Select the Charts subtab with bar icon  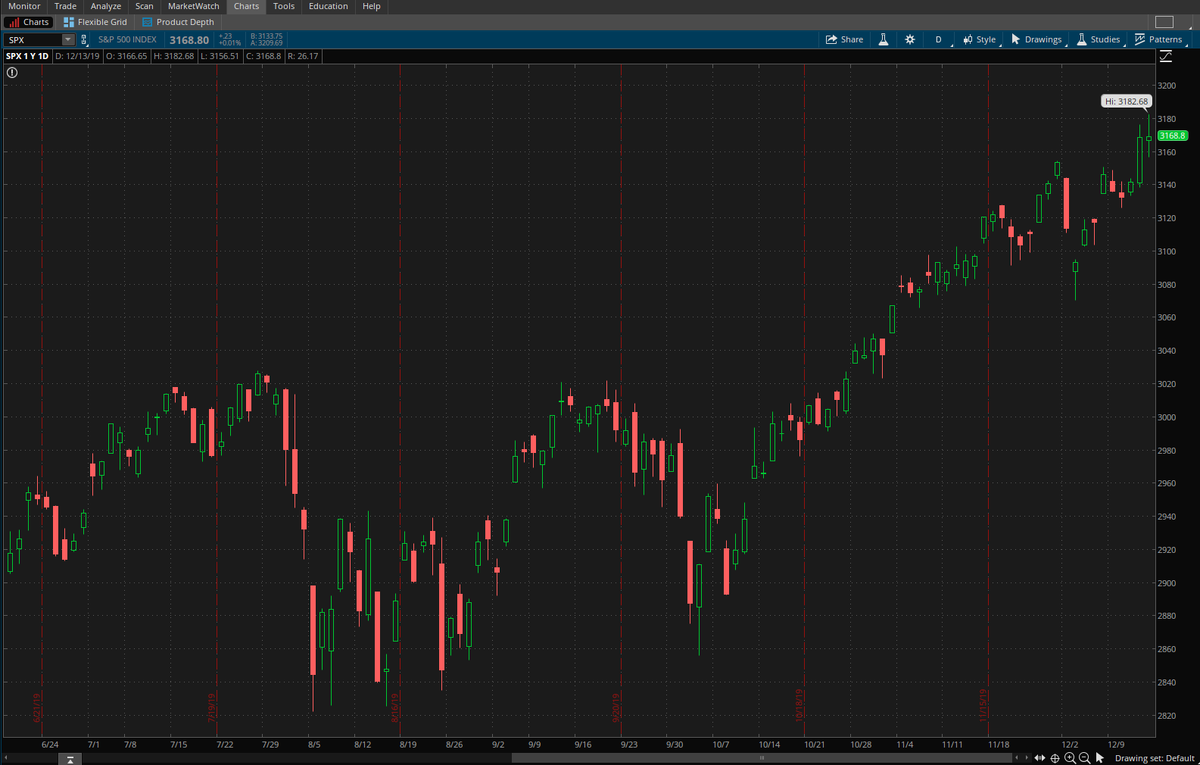pyautogui.click(x=29, y=22)
